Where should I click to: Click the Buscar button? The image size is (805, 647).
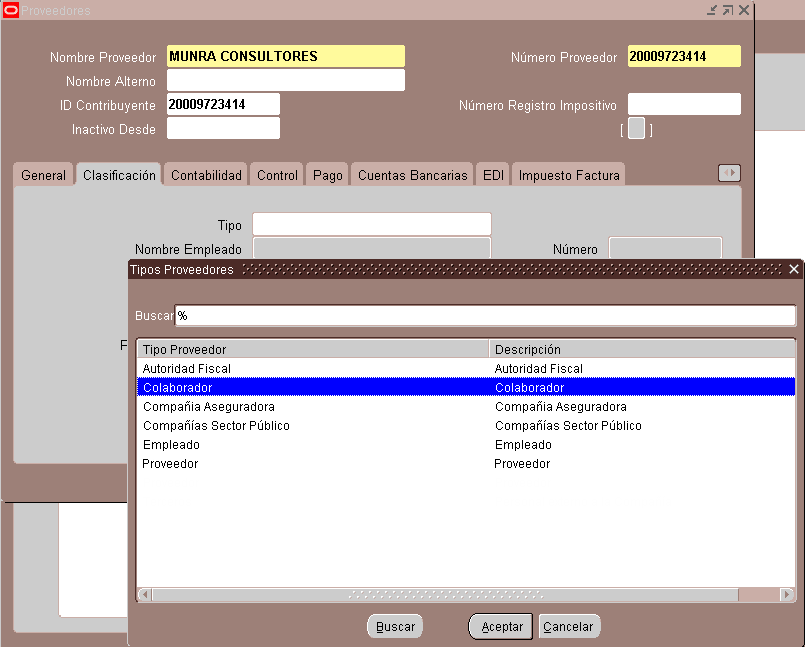coord(394,626)
